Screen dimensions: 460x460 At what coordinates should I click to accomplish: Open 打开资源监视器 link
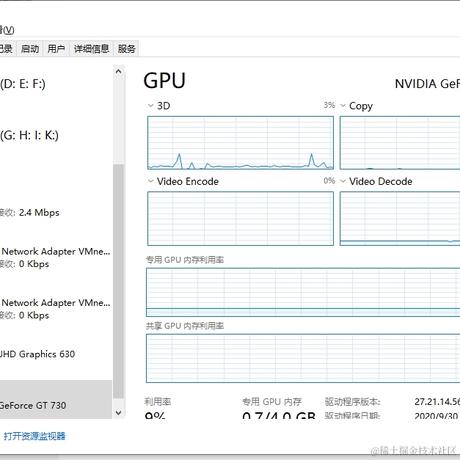click(34, 436)
